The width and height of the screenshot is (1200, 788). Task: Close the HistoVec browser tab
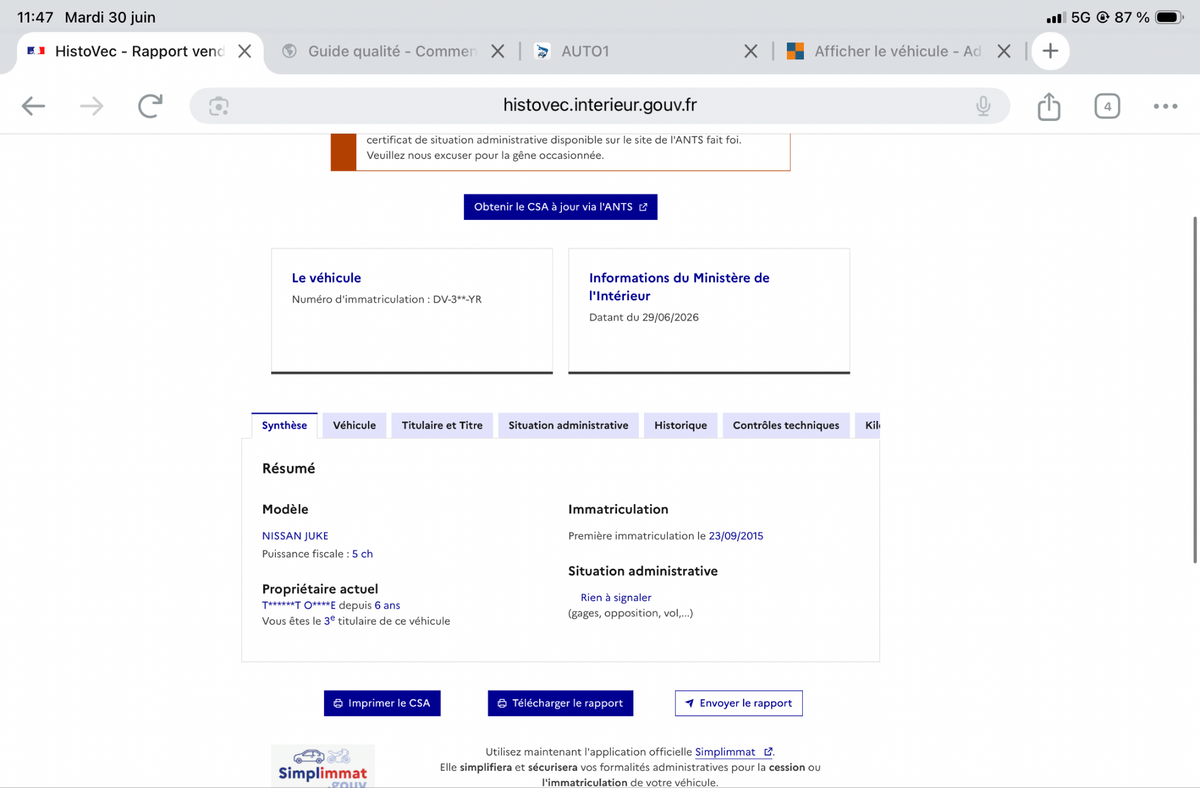click(x=244, y=51)
